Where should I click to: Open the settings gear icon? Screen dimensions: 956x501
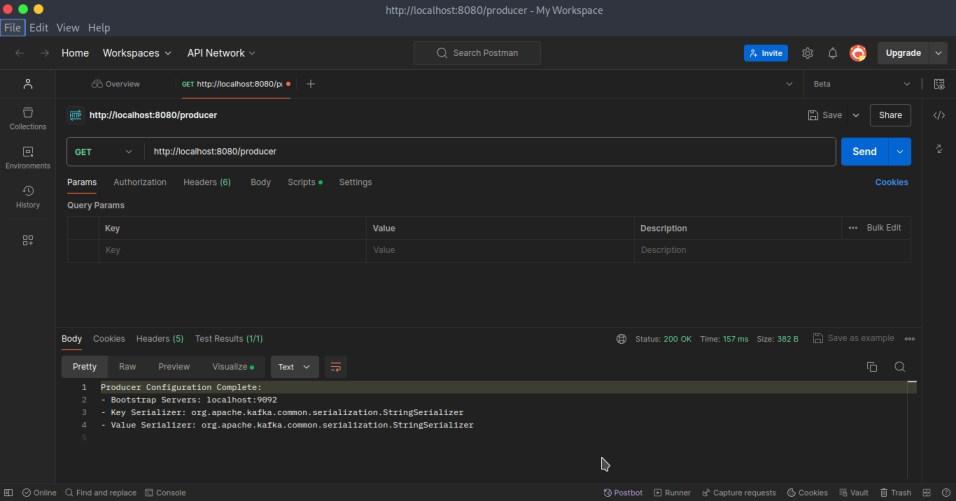click(x=807, y=53)
